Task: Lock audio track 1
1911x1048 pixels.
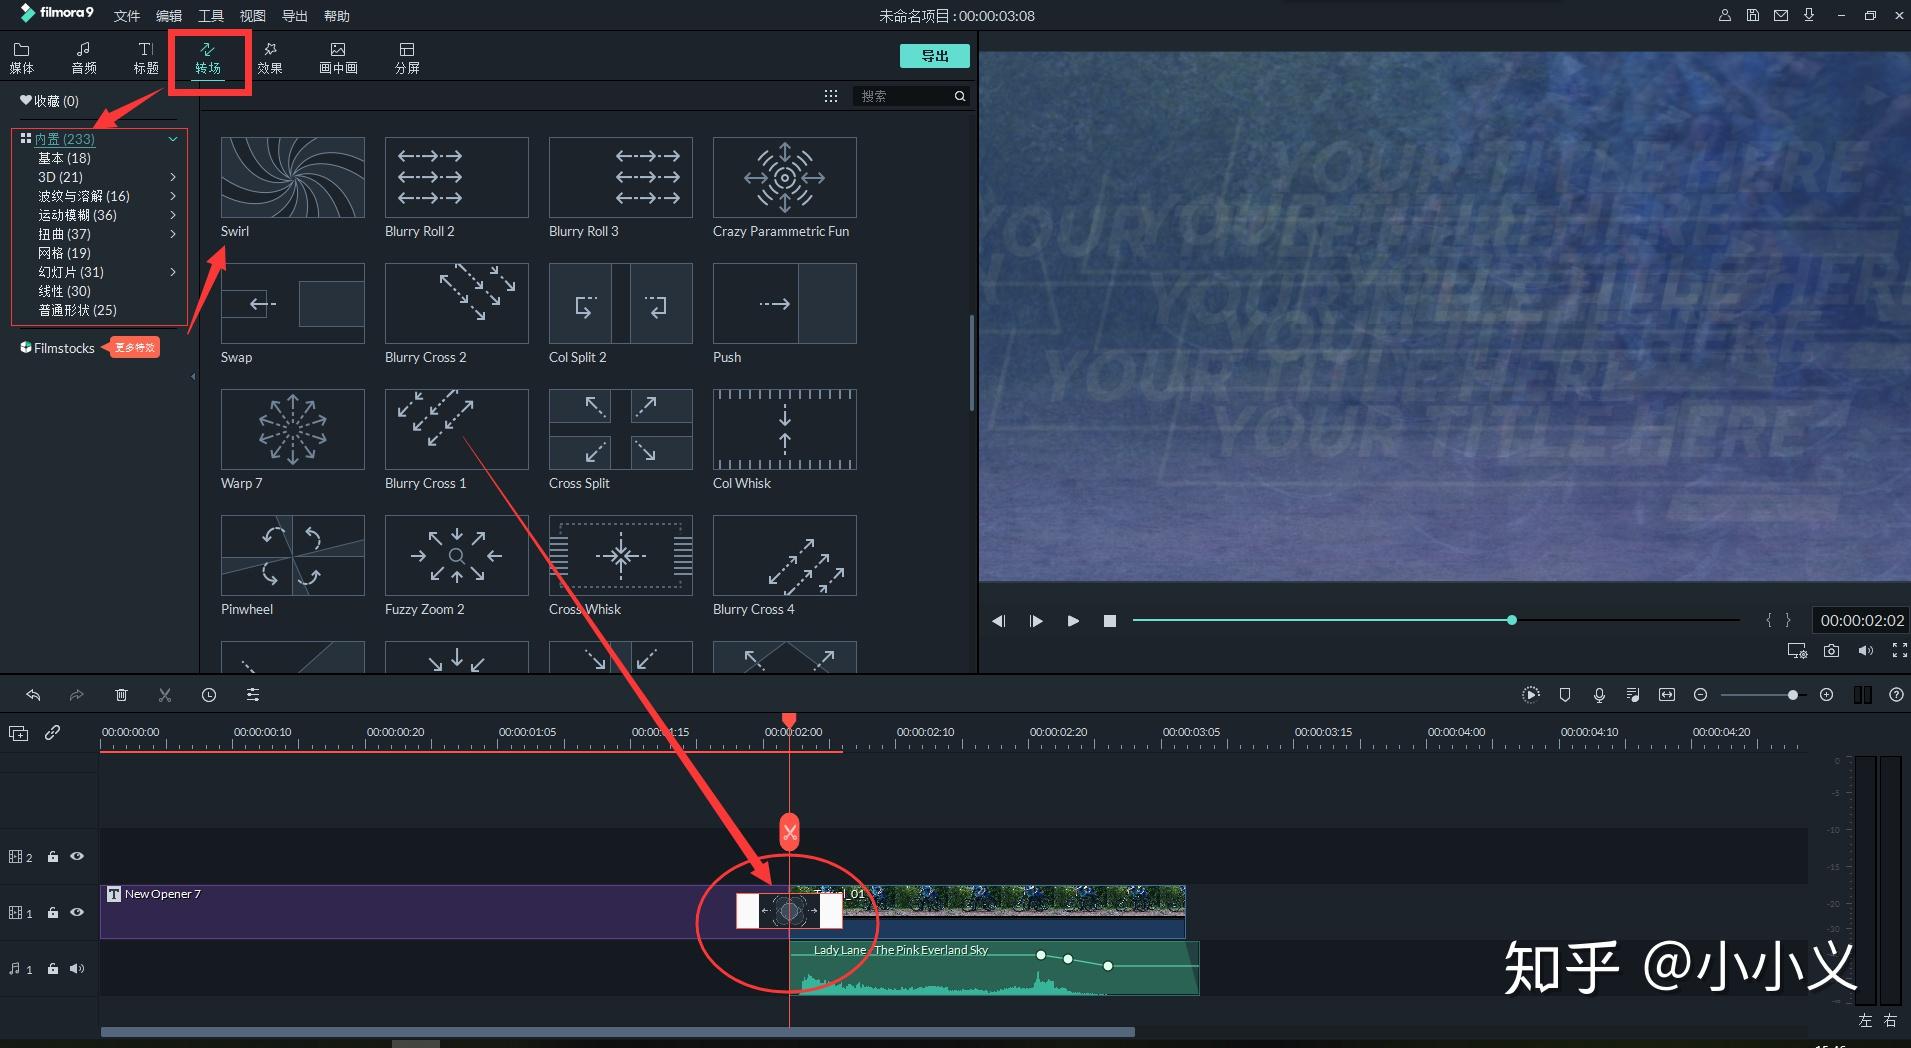Action: click(53, 969)
